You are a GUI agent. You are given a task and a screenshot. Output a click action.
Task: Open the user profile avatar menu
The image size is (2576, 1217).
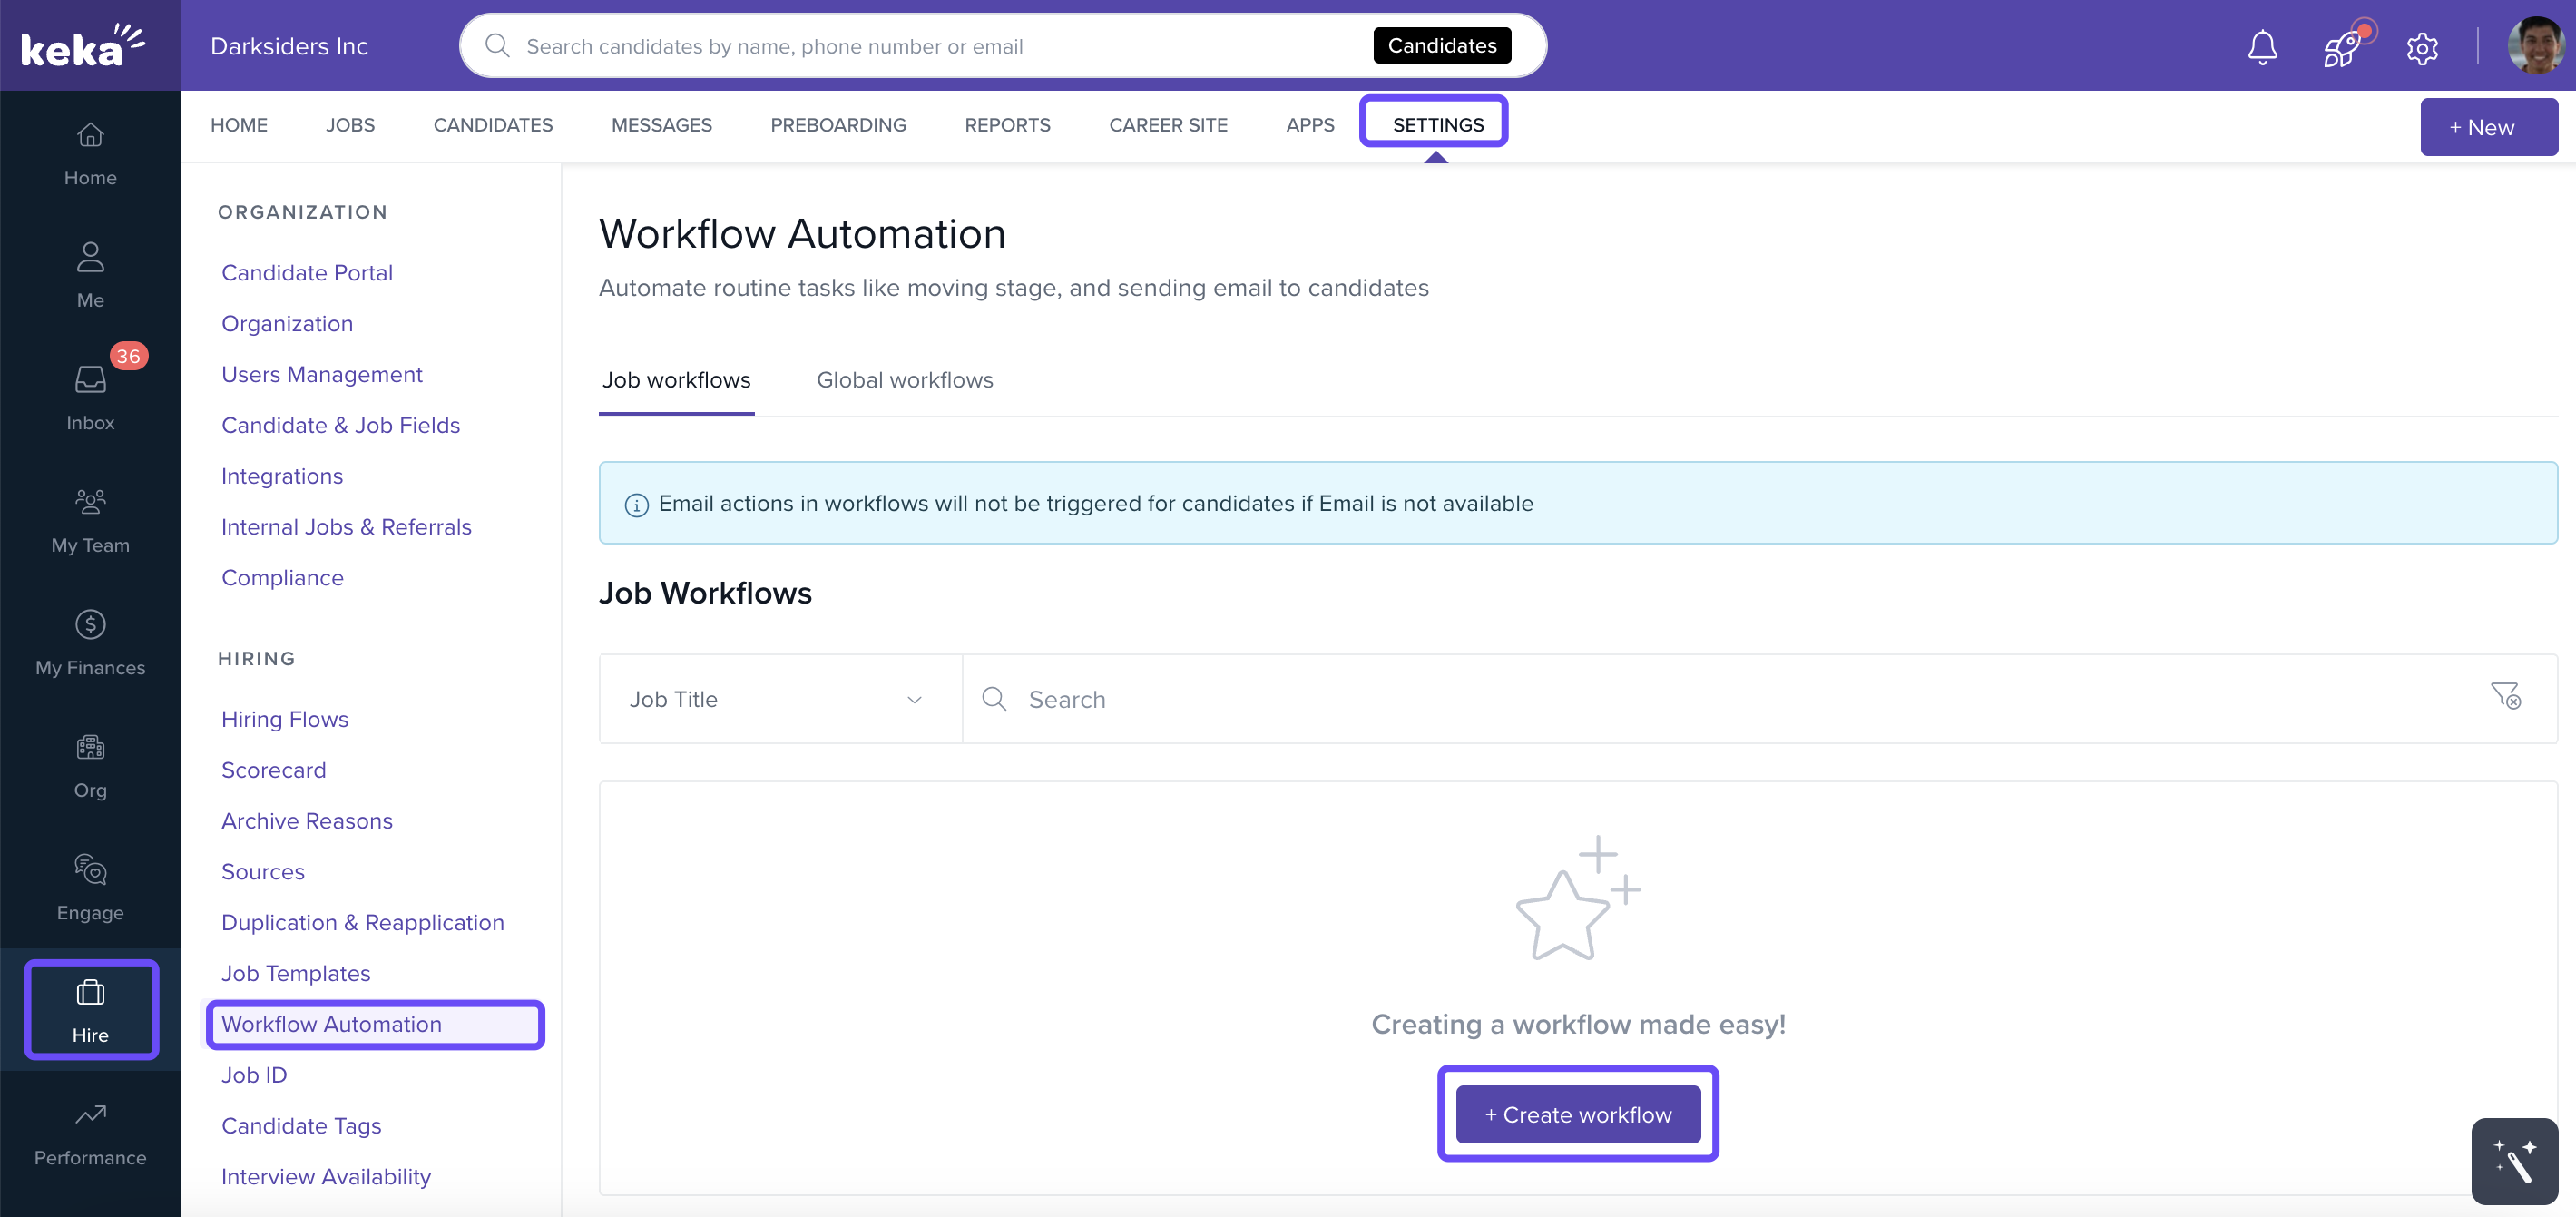(2535, 46)
